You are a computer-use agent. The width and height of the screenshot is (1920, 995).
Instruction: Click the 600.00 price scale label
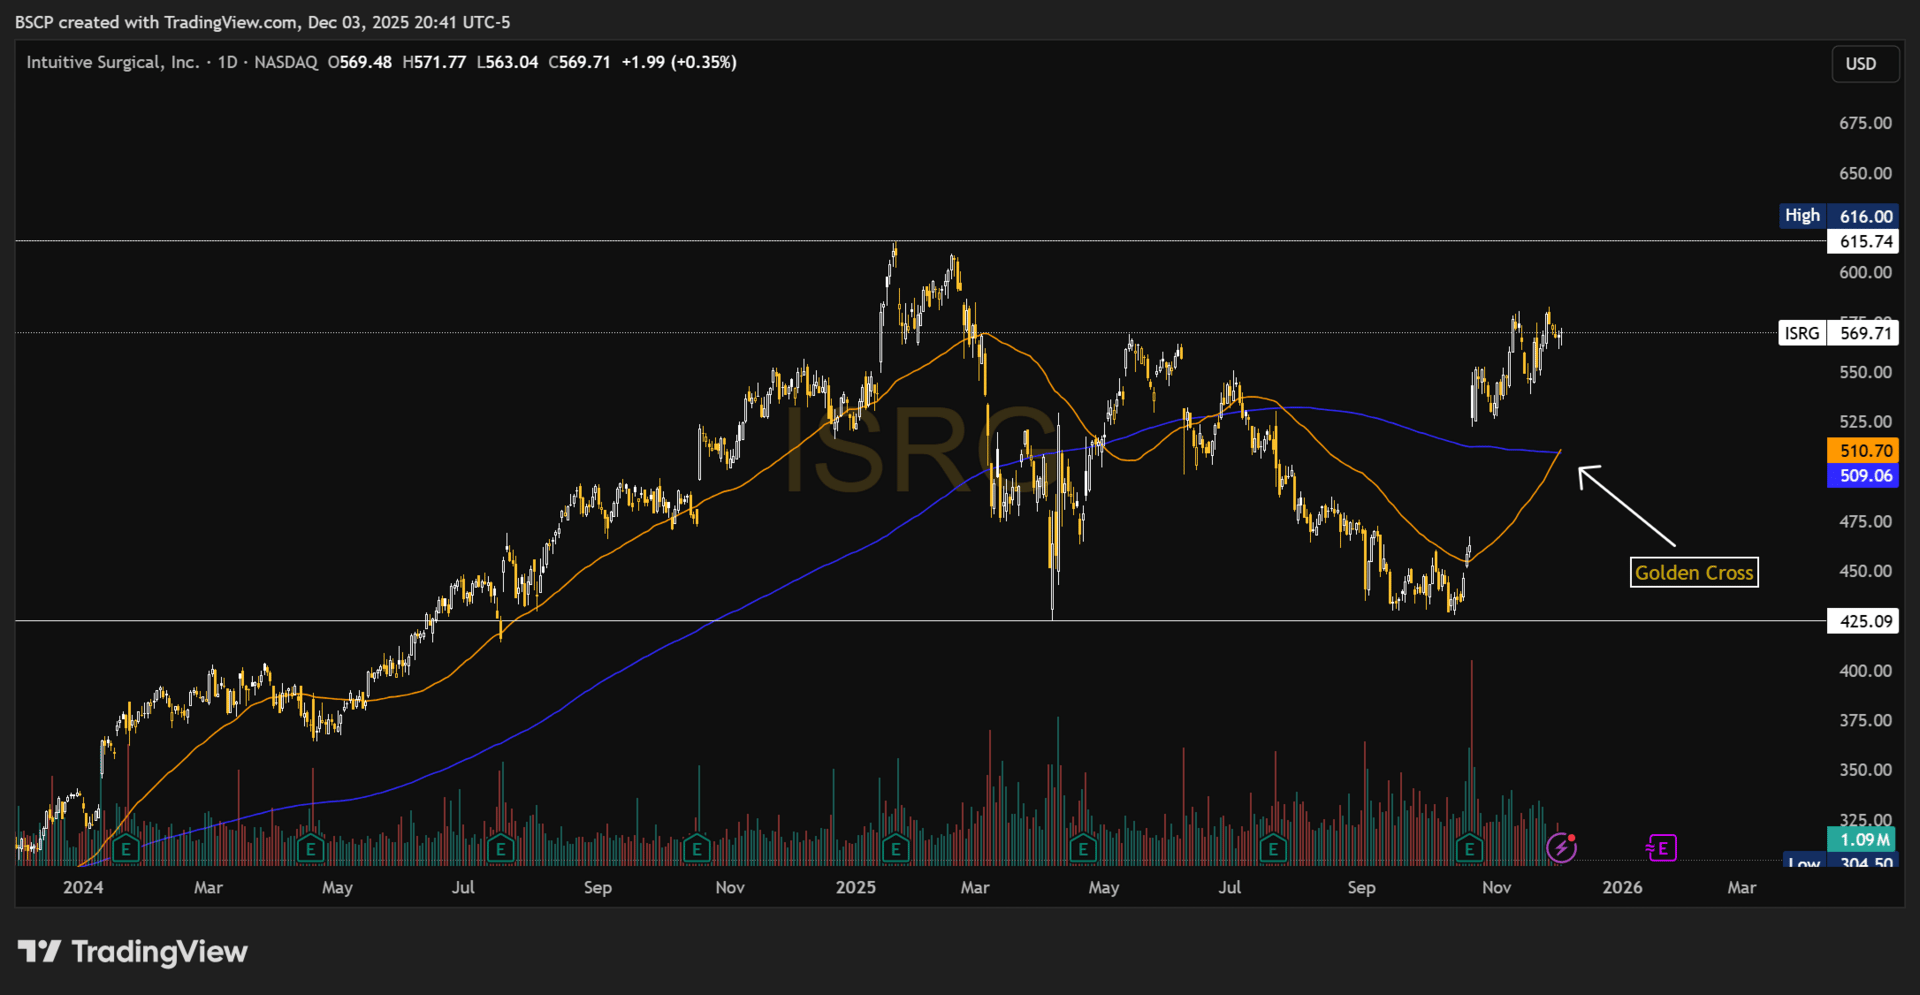click(x=1866, y=272)
